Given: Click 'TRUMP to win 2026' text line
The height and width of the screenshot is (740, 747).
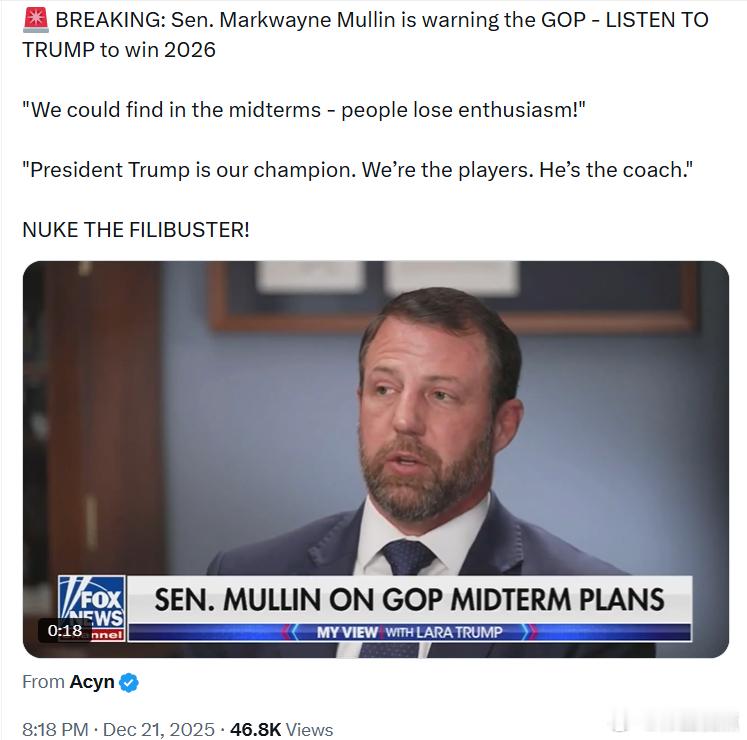Looking at the screenshot, I should pyautogui.click(x=119, y=49).
